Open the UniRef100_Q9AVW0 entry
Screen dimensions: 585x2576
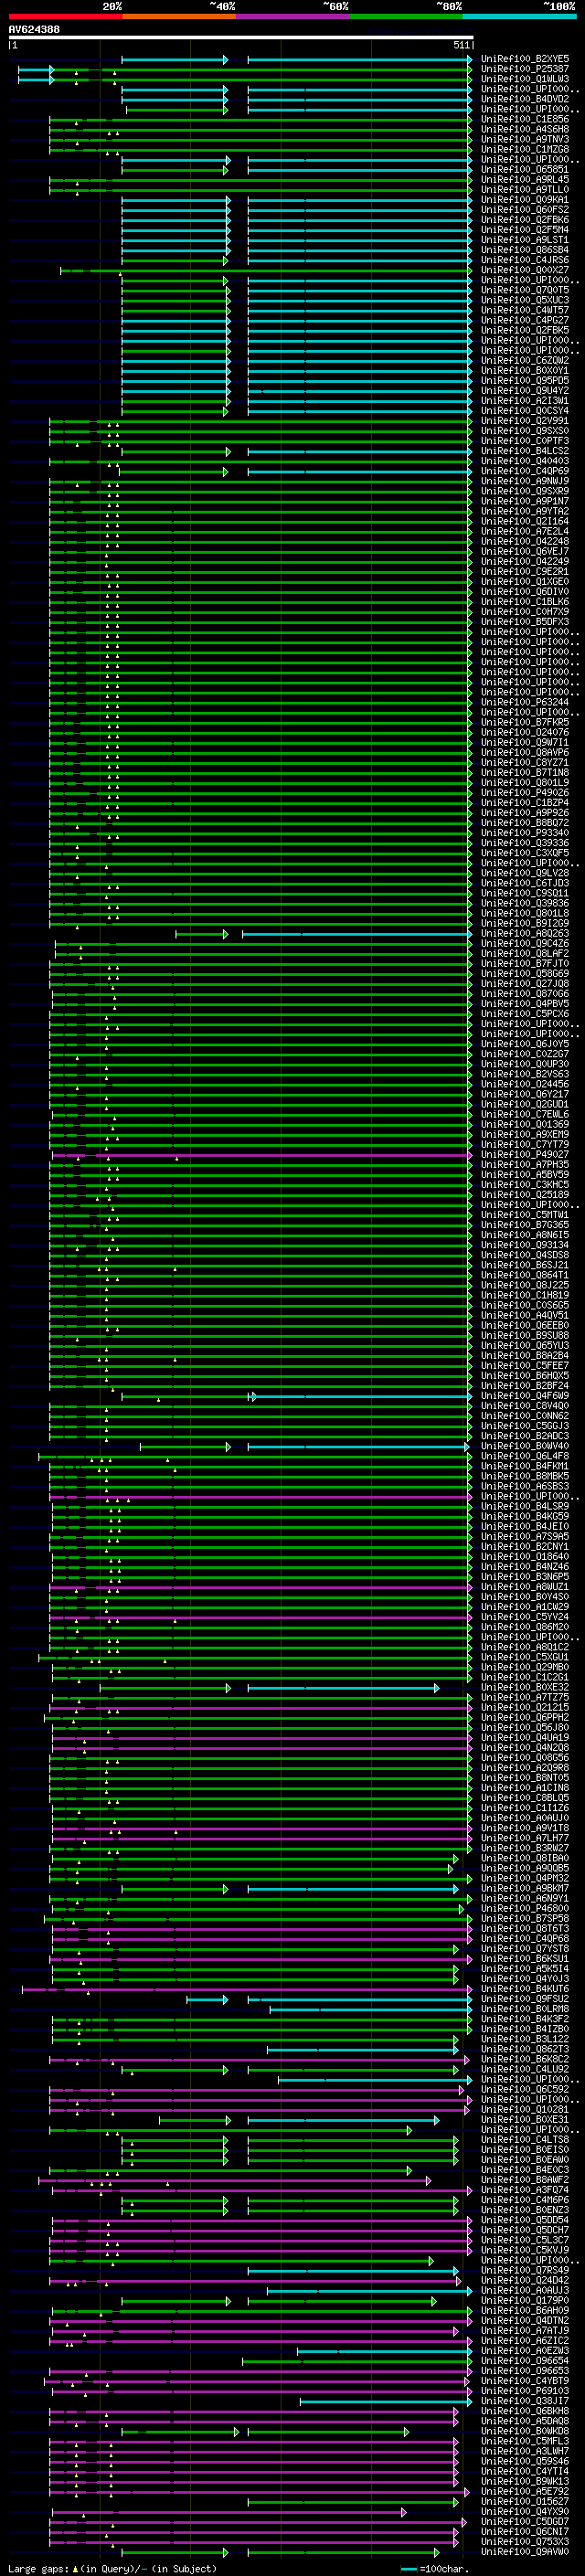[x=524, y=2553]
